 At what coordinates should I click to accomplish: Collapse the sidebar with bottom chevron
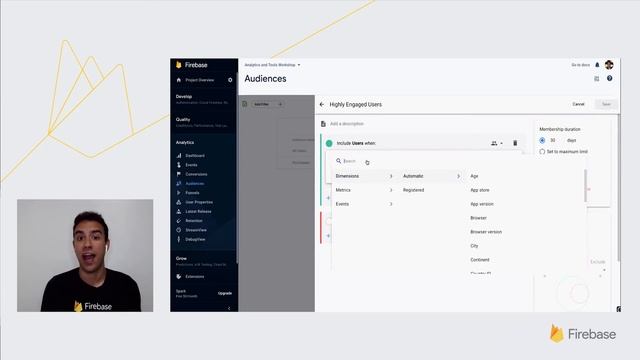(229, 308)
